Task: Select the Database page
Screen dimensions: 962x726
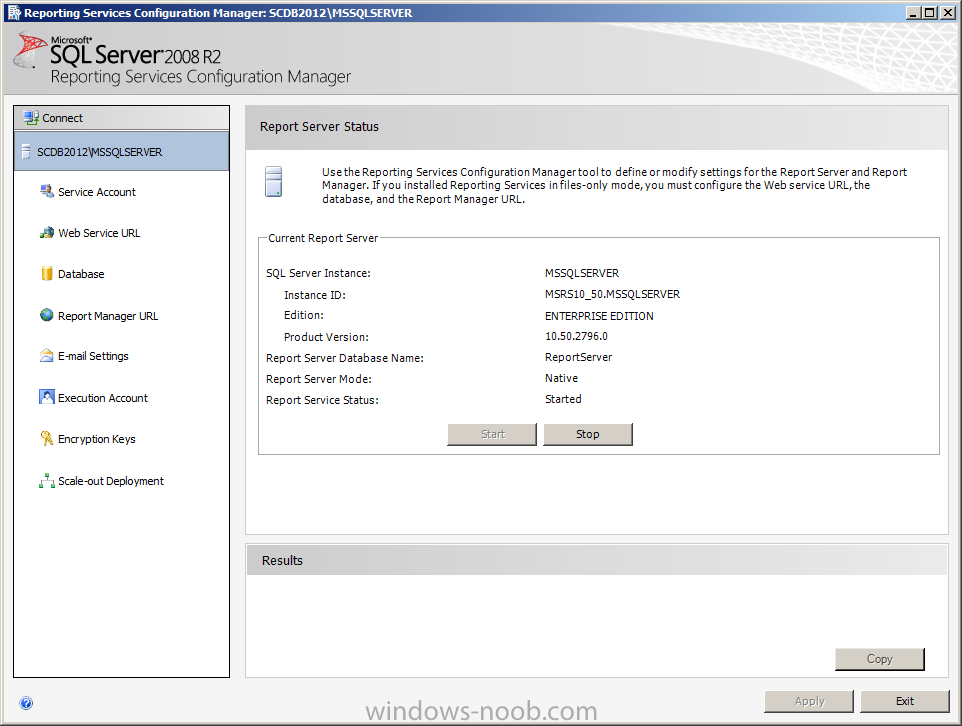Action: [81, 274]
